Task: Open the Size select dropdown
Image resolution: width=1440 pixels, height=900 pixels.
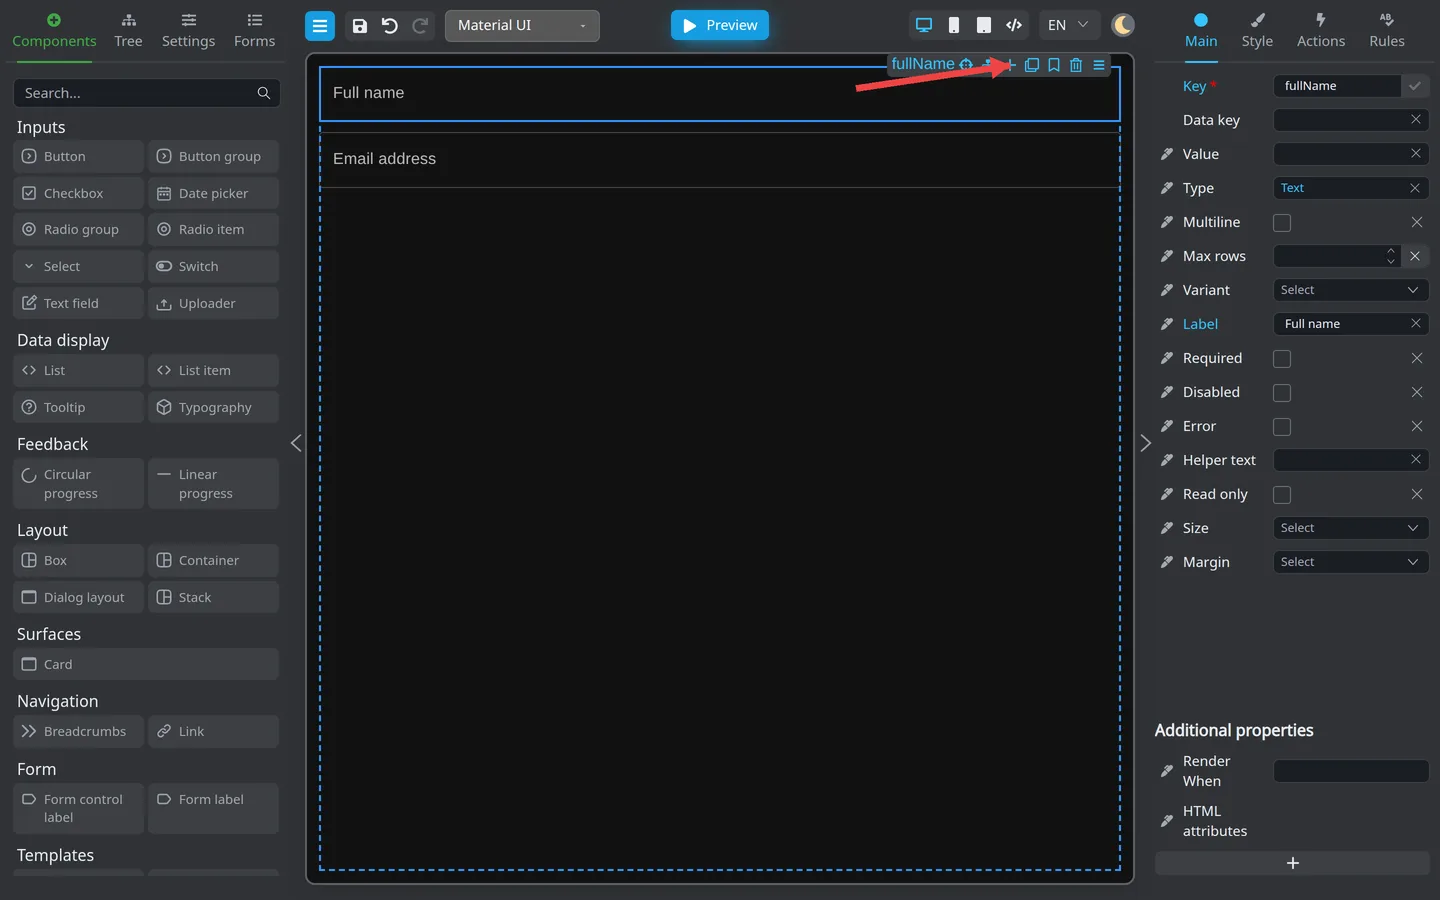Action: (x=1351, y=528)
